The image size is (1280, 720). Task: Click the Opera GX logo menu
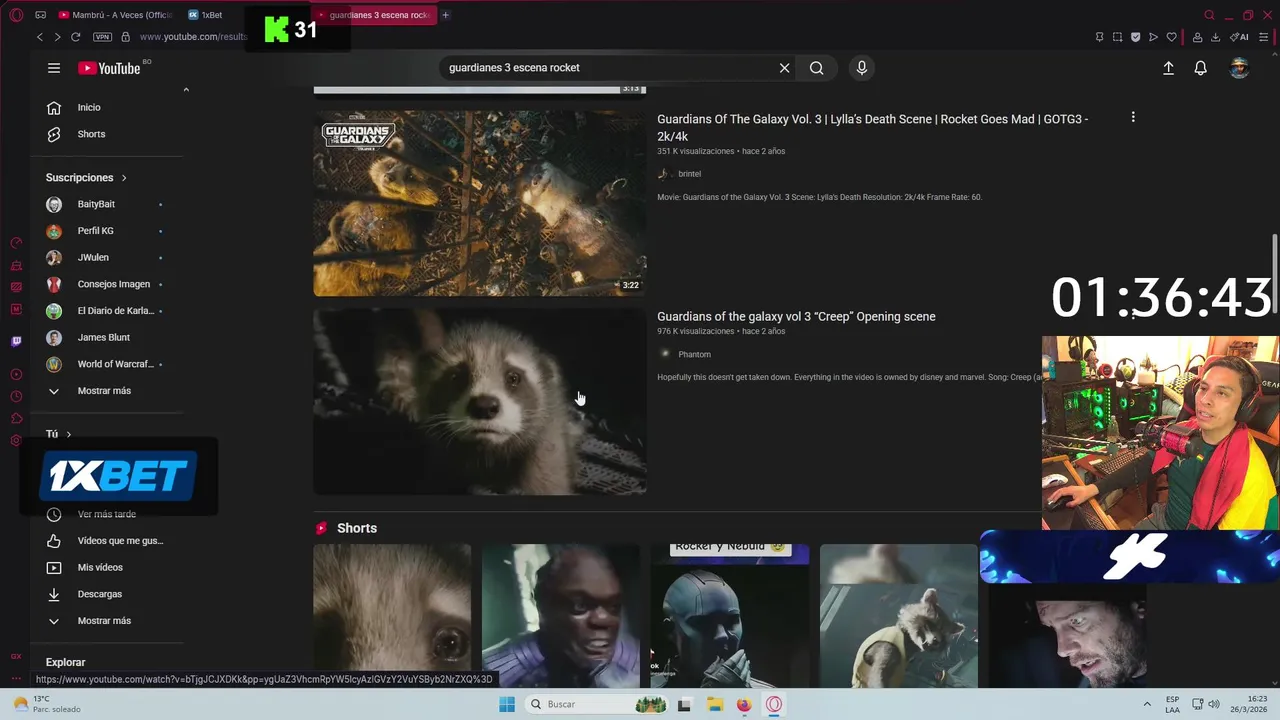16,15
